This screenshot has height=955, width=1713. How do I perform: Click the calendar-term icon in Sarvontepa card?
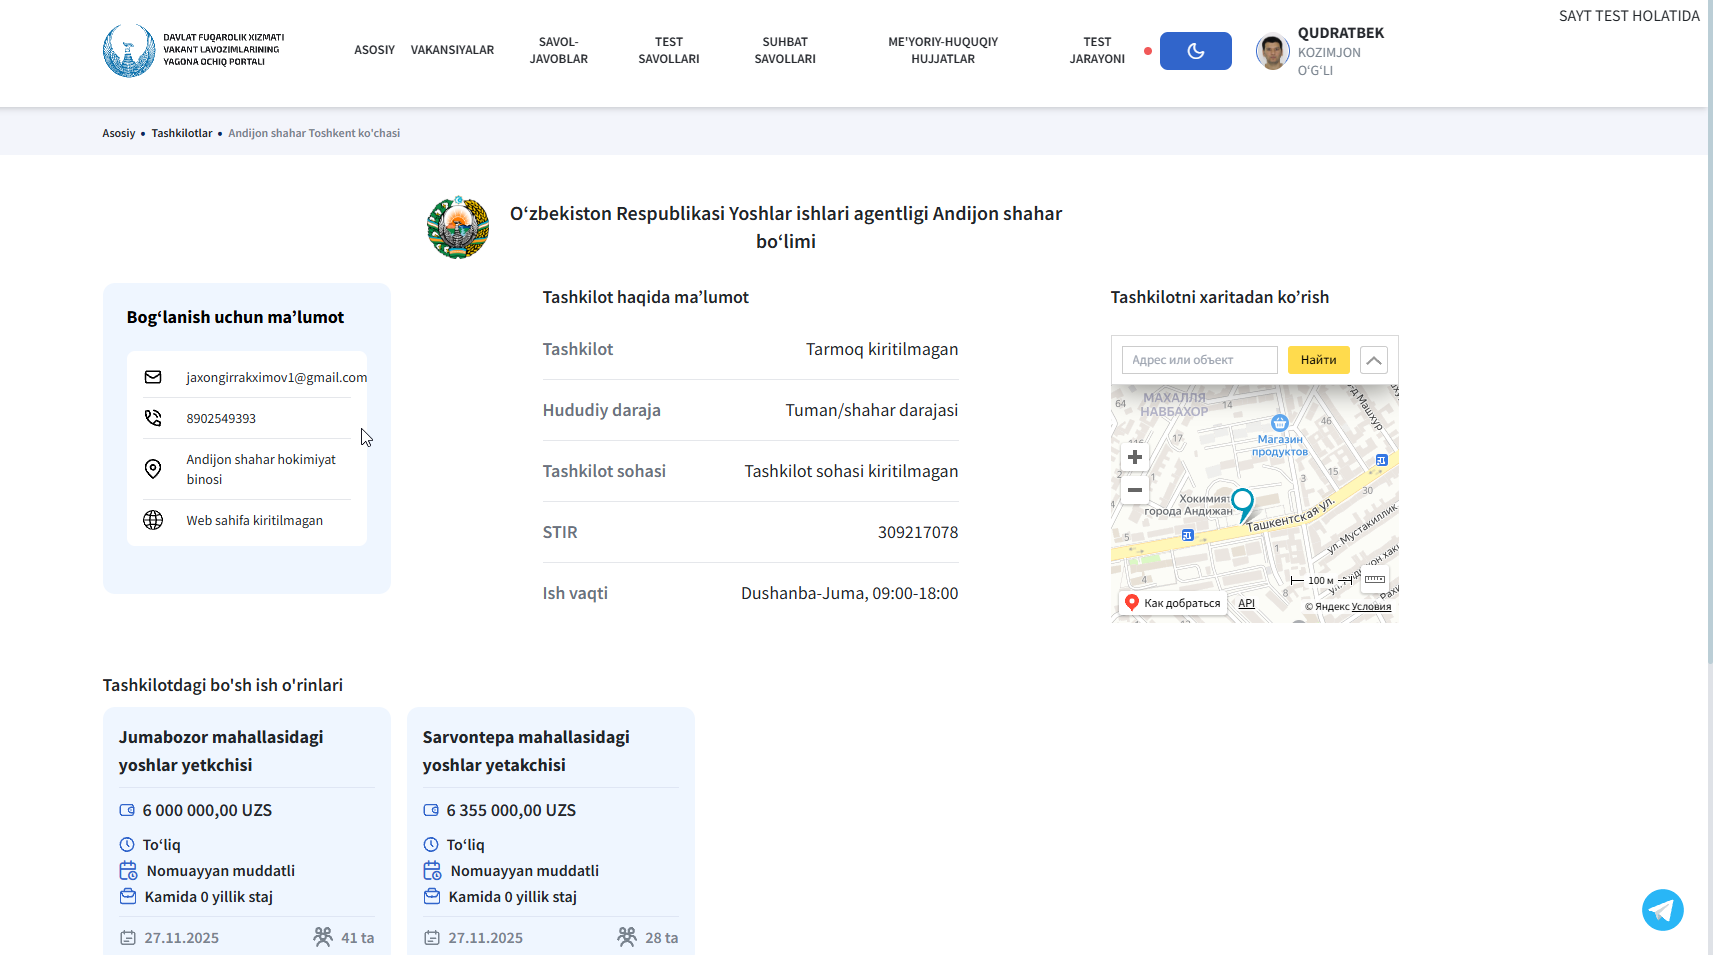click(x=432, y=870)
